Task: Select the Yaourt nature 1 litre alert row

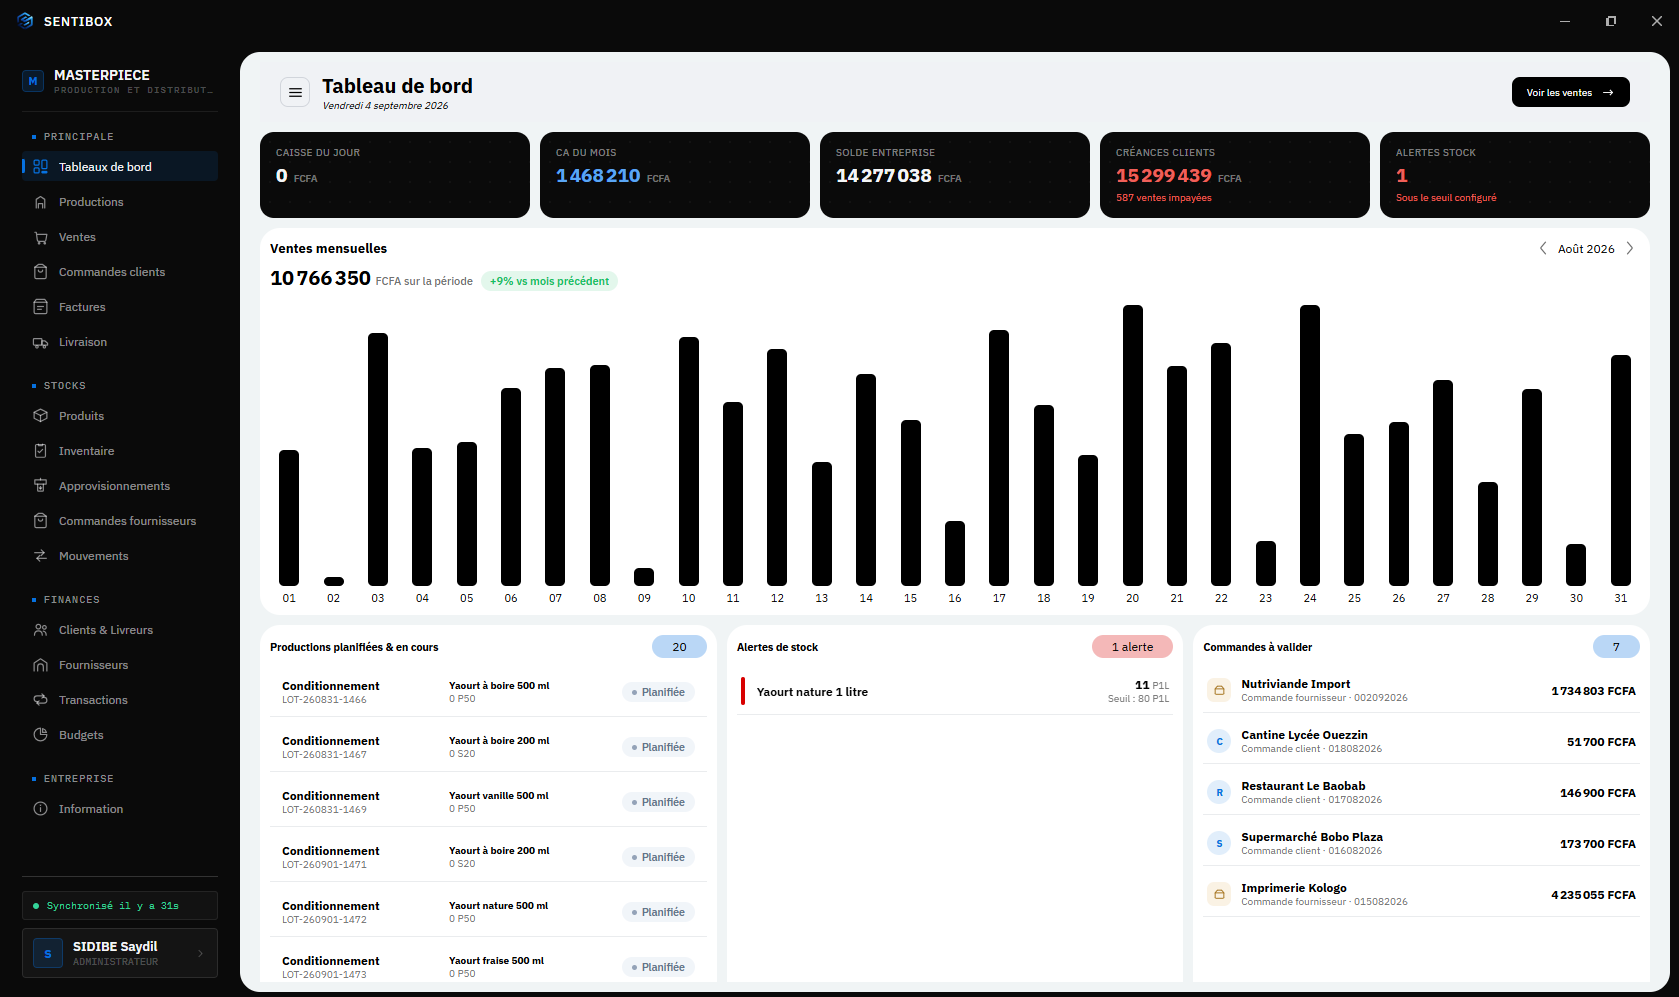Action: click(x=955, y=691)
